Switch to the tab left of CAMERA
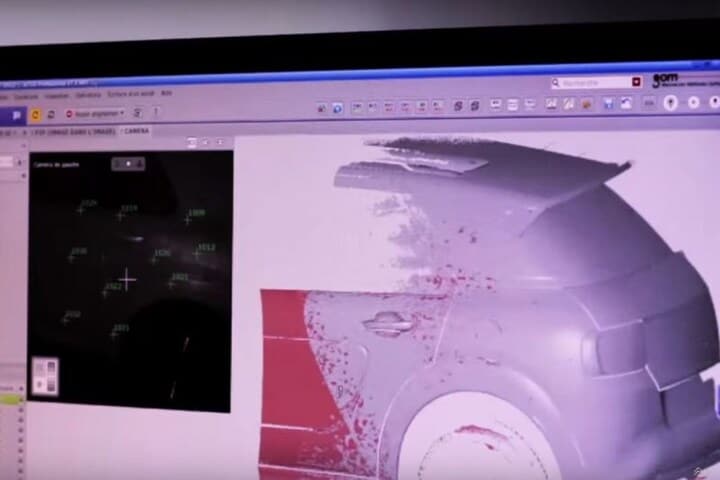Screen dimensions: 720x480 (x=73, y=132)
